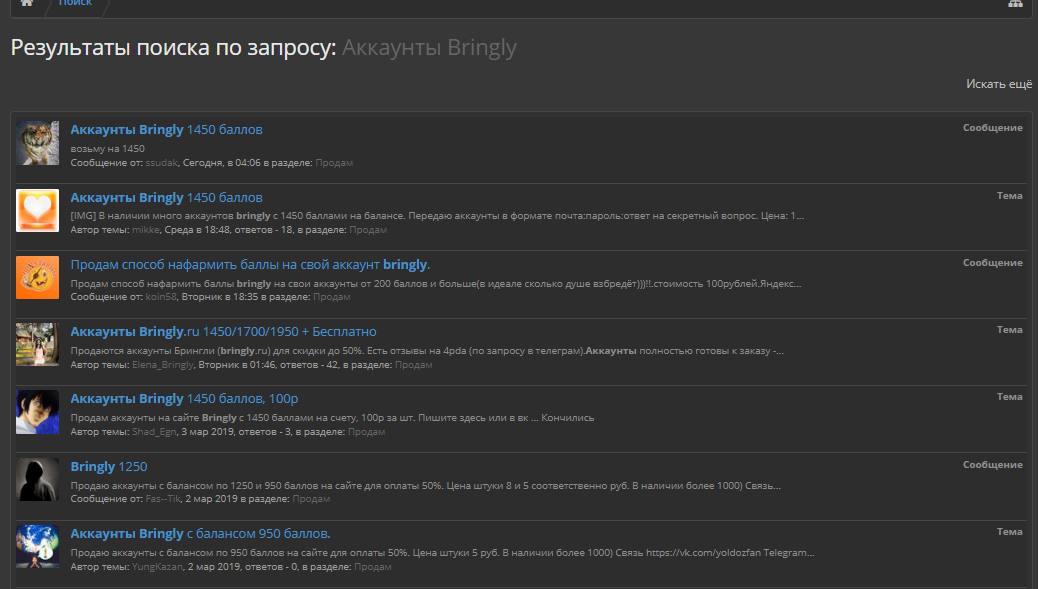
Task: Open mikke's heart avatar
Action: click(x=38, y=210)
